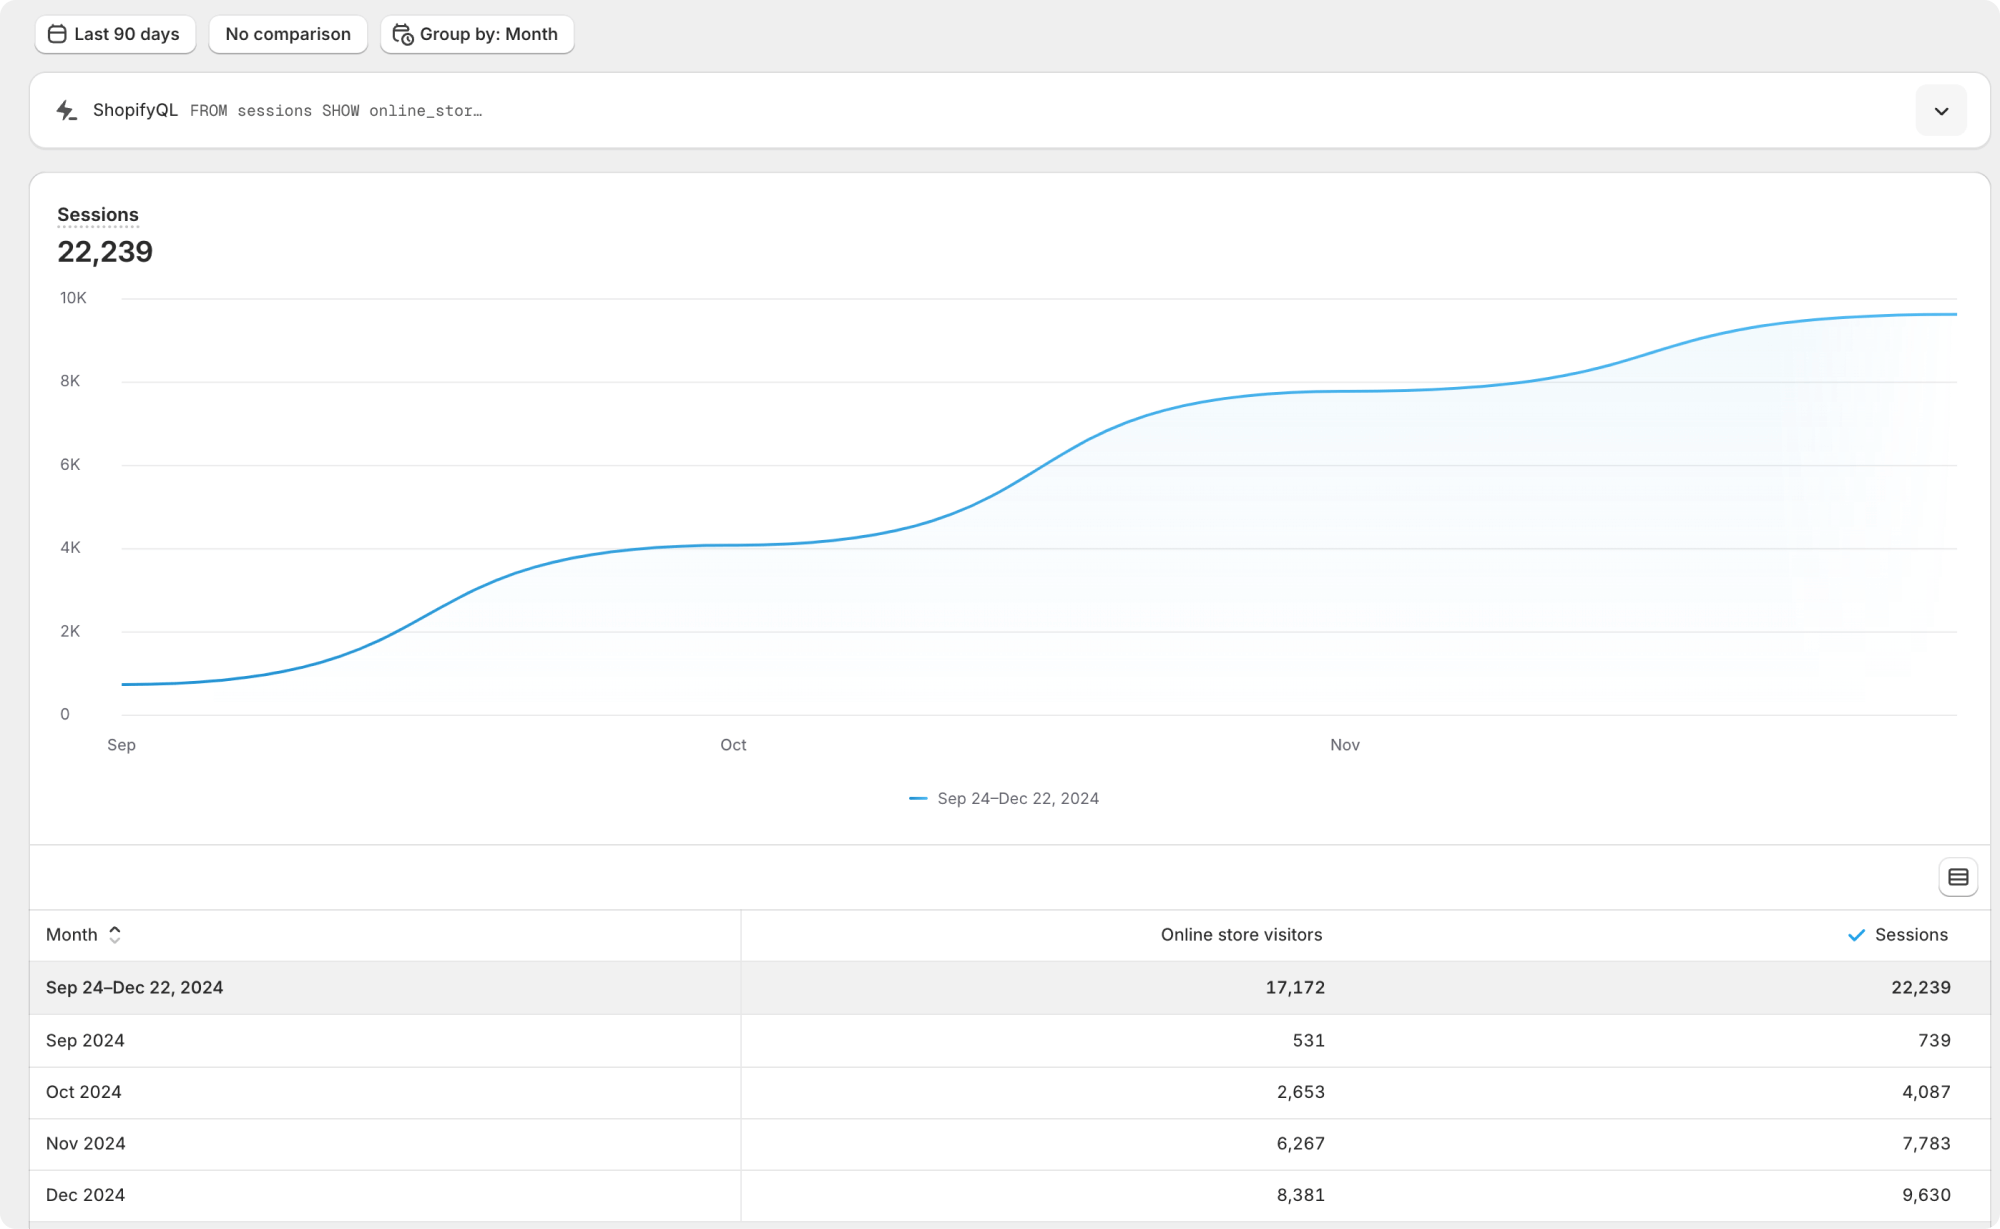Open the Last 90 days date picker
Image resolution: width=2000 pixels, height=1229 pixels.
tap(126, 34)
